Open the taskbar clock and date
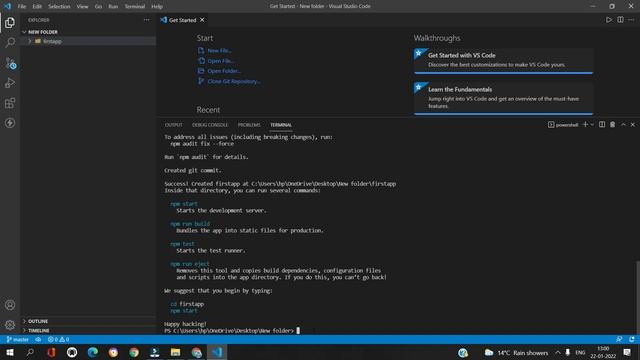This screenshot has width=640, height=360. [x=603, y=352]
